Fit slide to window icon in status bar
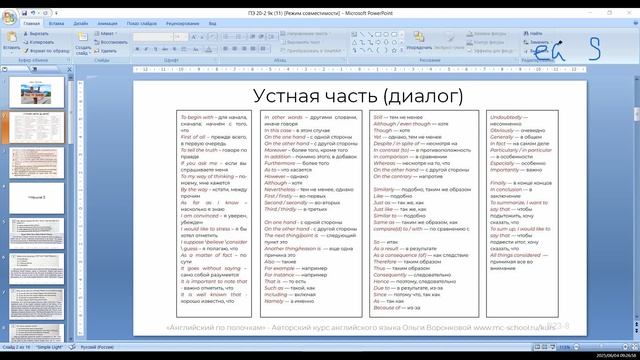 tap(634, 347)
